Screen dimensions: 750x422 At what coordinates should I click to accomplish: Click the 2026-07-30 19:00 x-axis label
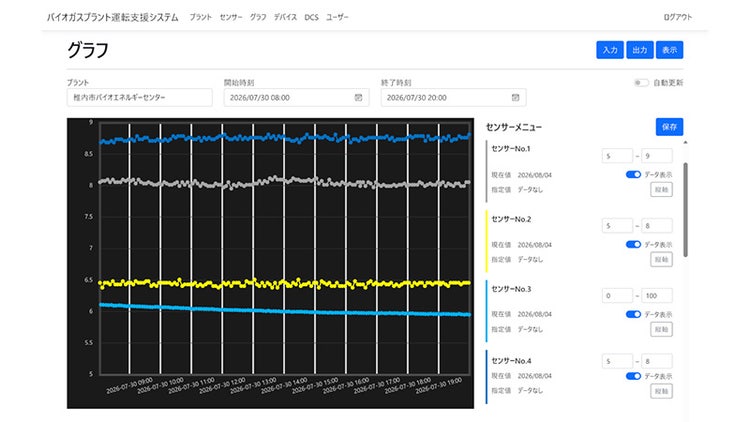pos(438,385)
